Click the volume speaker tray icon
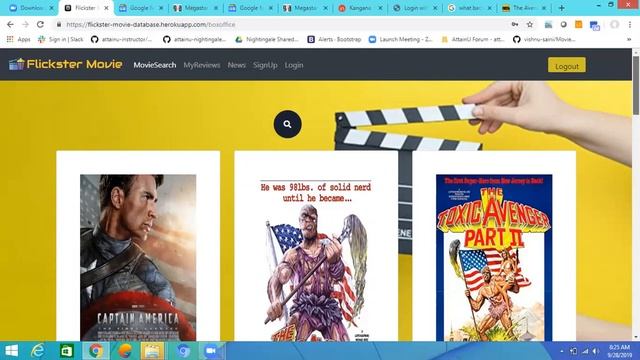Screen dimensions: 640x360 (x=596, y=351)
